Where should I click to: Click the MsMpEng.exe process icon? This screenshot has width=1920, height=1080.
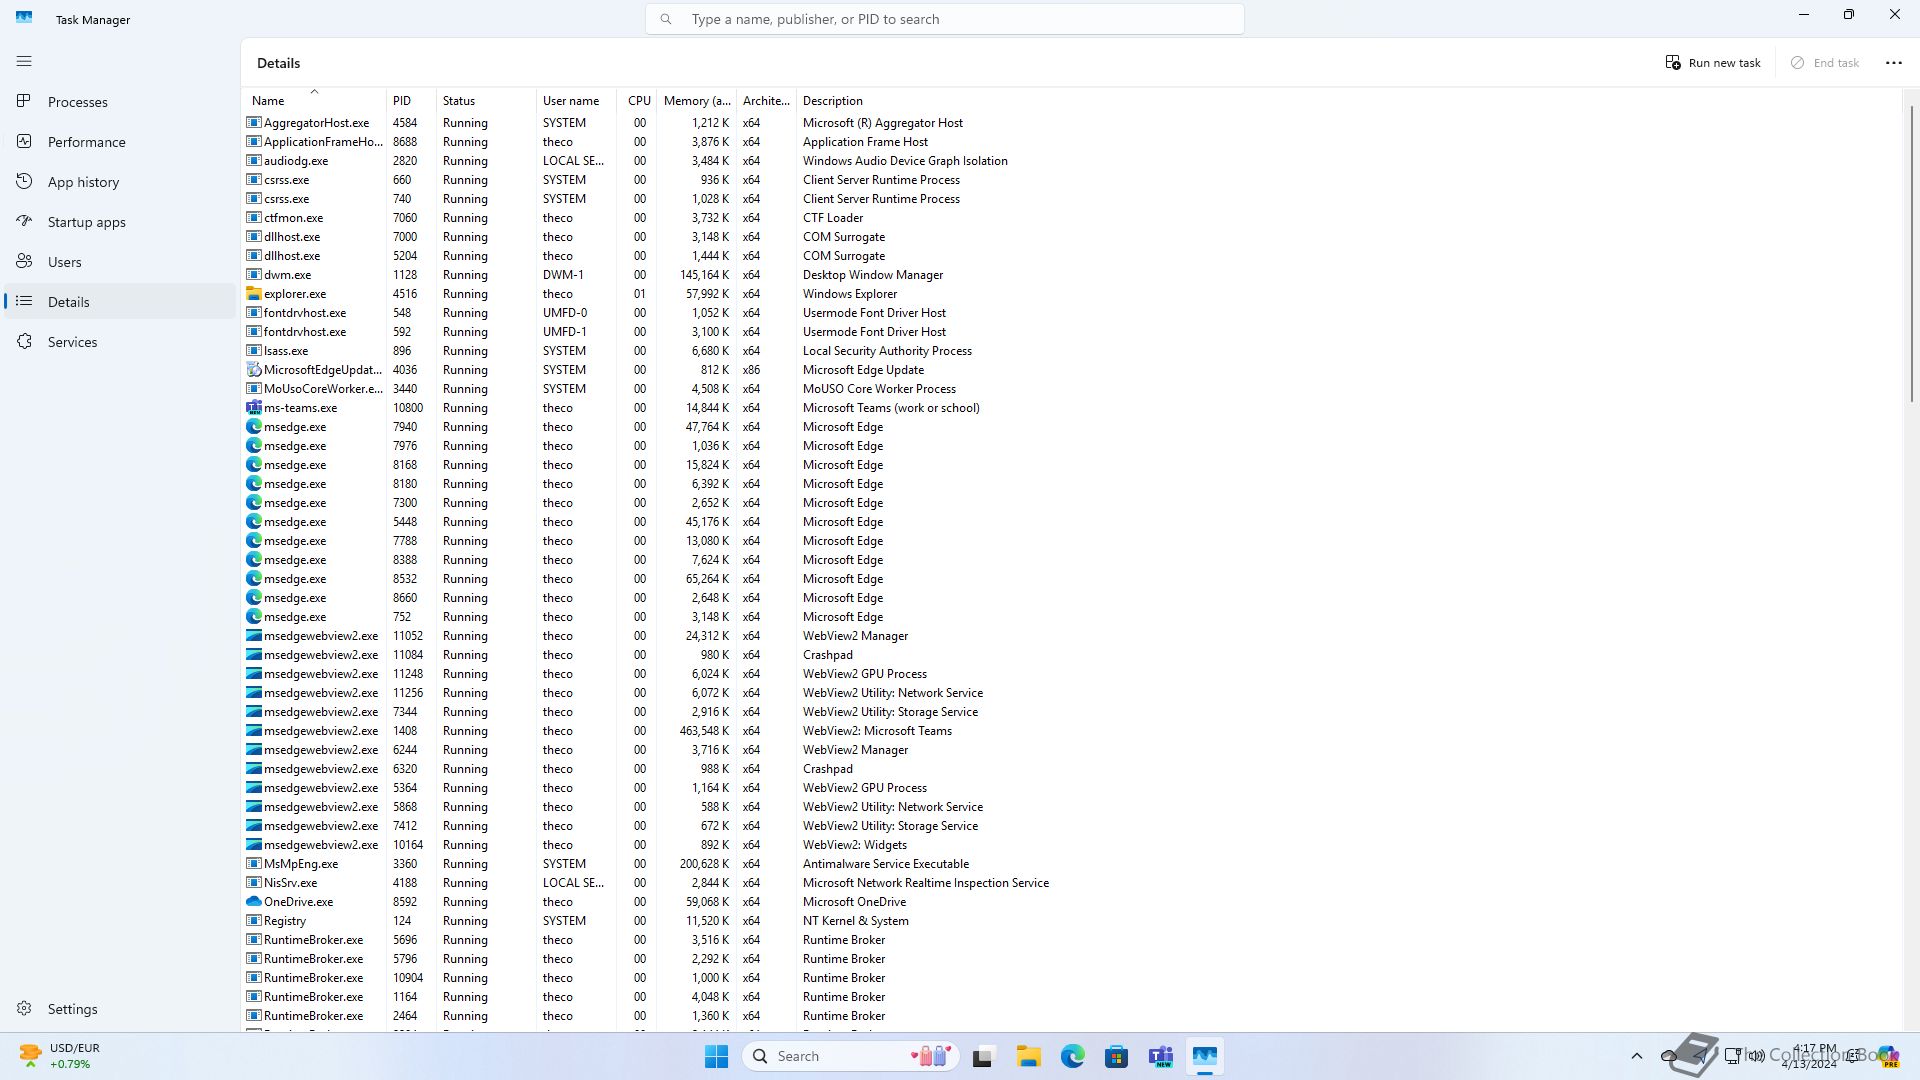[254, 864]
